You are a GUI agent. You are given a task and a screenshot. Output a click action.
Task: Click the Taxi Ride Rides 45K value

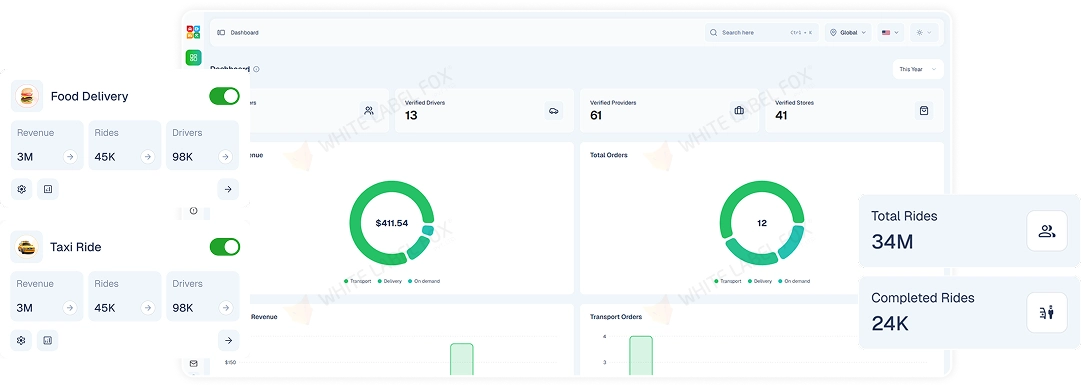click(105, 308)
